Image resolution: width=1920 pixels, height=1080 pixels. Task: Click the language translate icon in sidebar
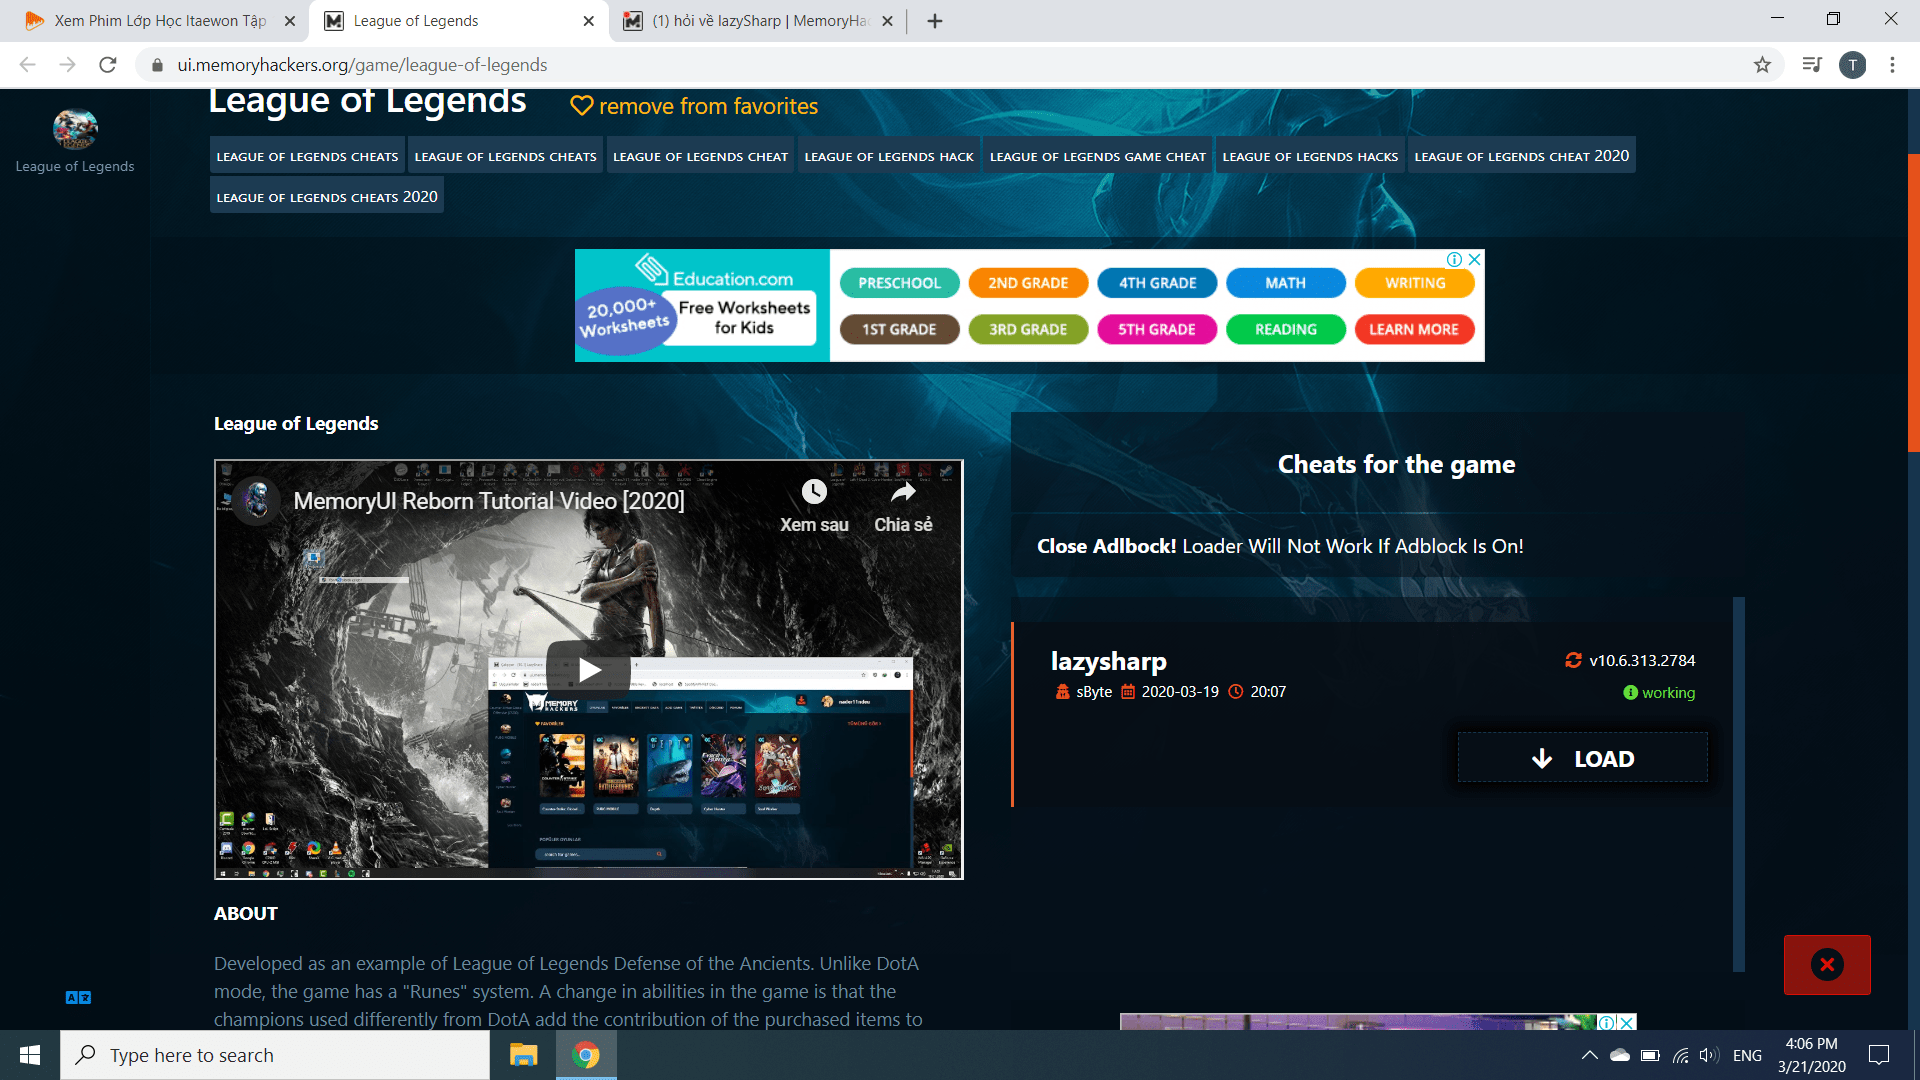click(78, 997)
